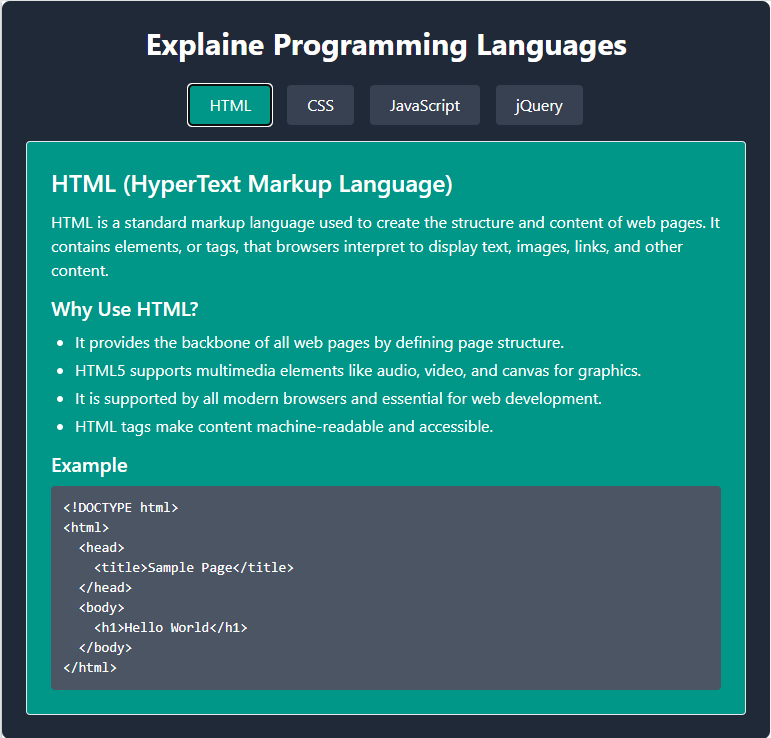This screenshot has width=771, height=738.
Task: Click the Why Use HTML? subheading
Action: click(125, 309)
